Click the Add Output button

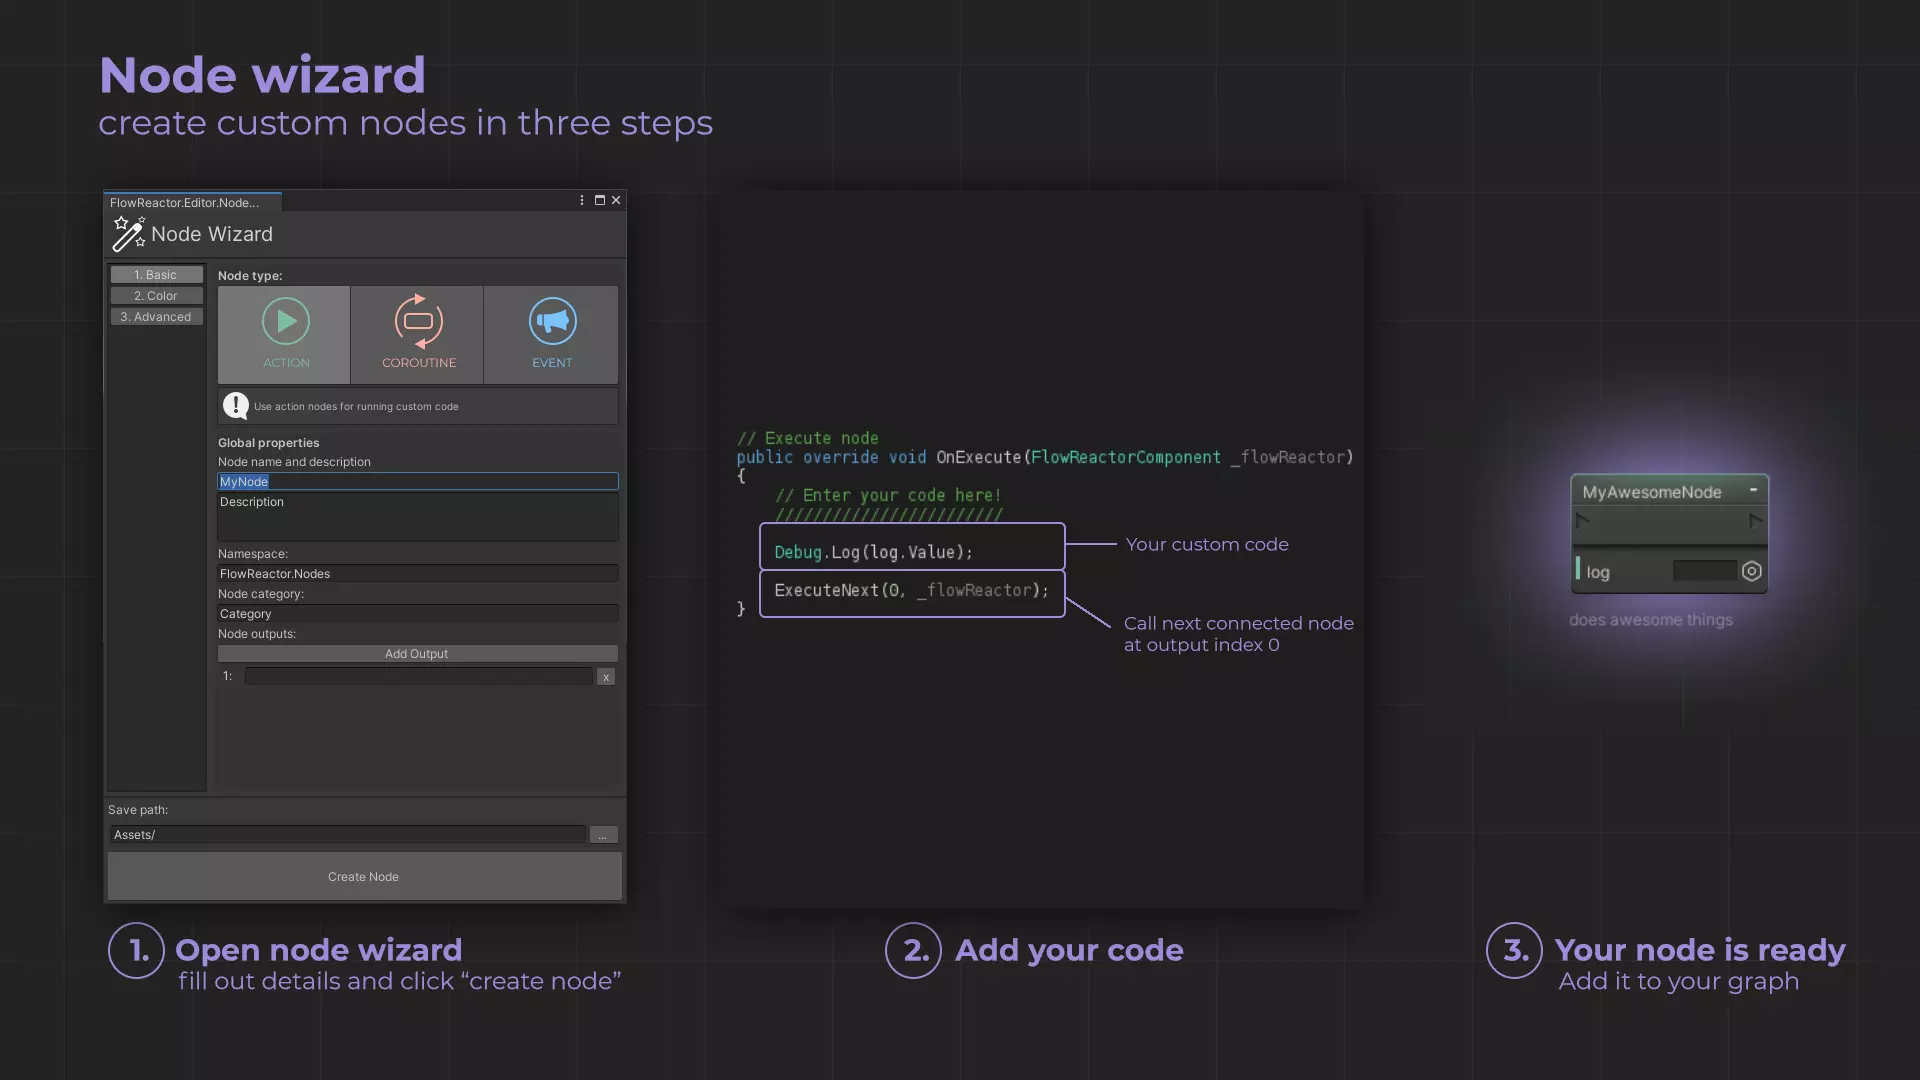[x=417, y=653]
